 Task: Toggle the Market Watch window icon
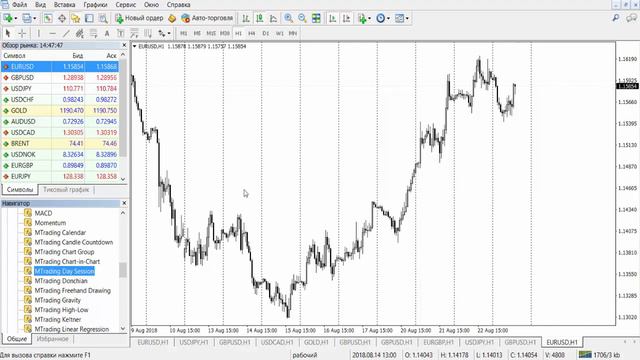point(48,18)
